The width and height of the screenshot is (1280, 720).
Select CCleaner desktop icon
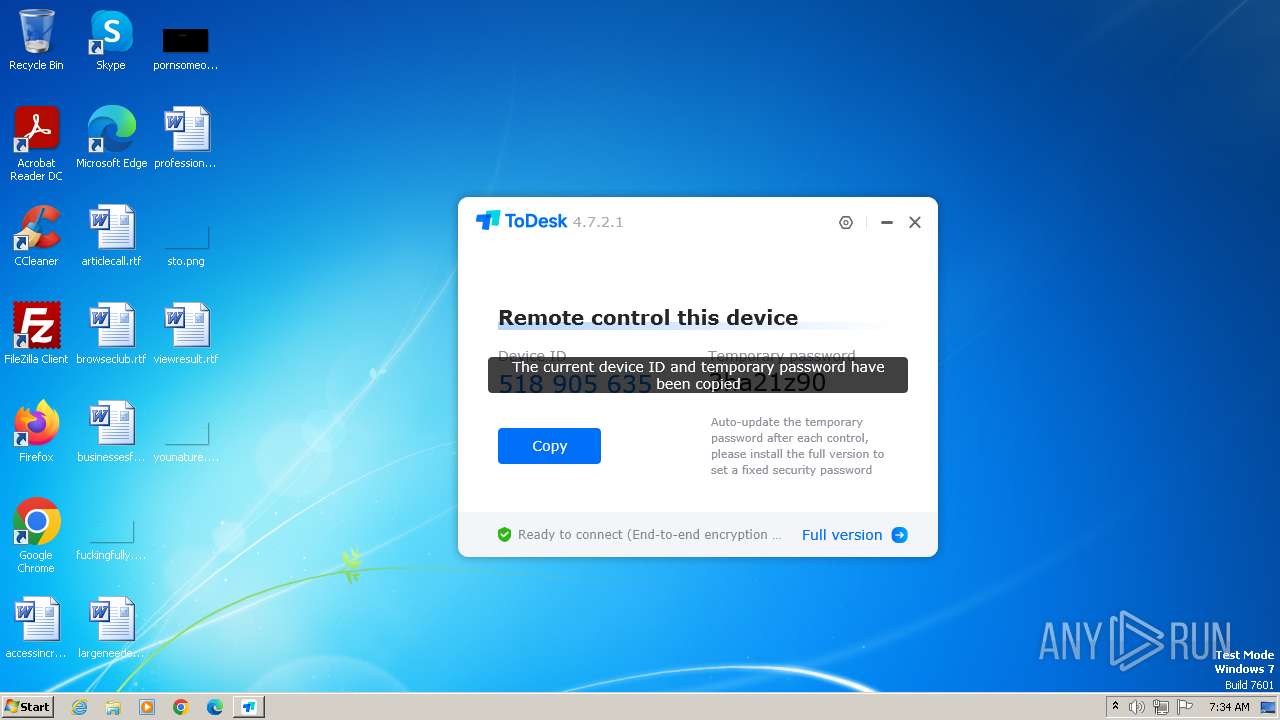(x=36, y=236)
